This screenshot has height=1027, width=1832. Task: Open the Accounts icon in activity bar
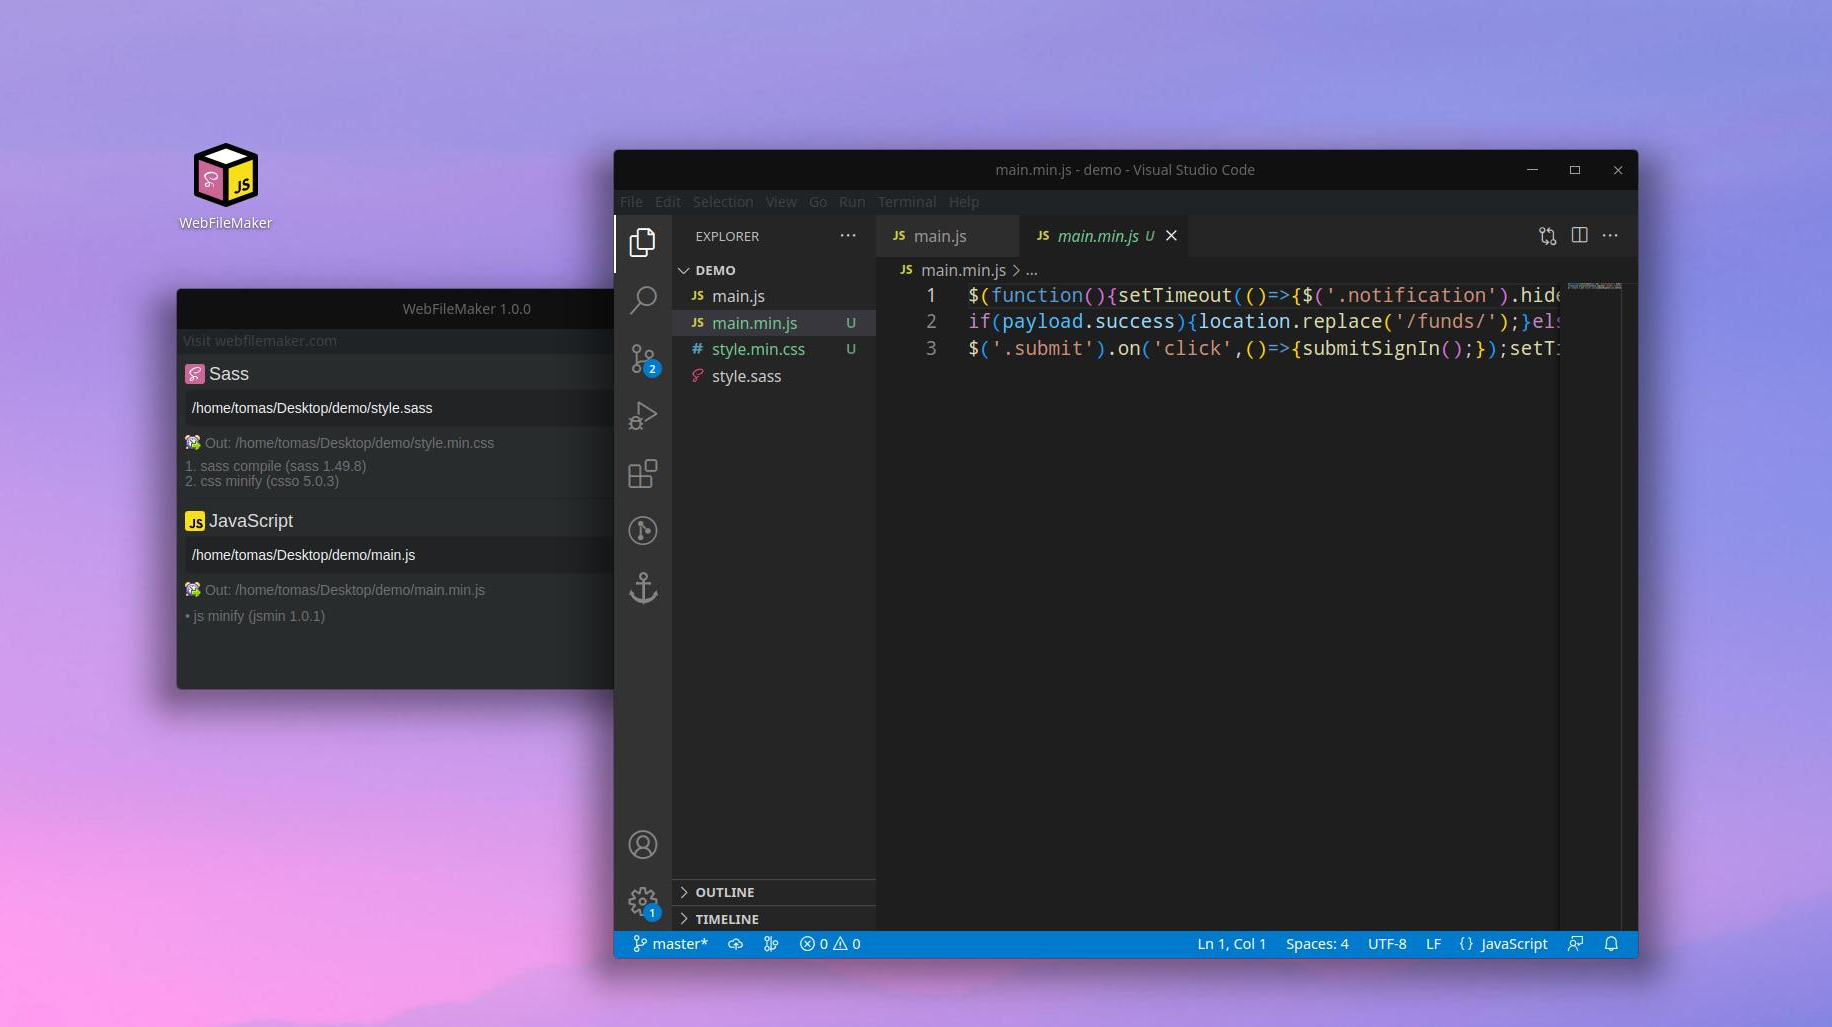(x=643, y=845)
